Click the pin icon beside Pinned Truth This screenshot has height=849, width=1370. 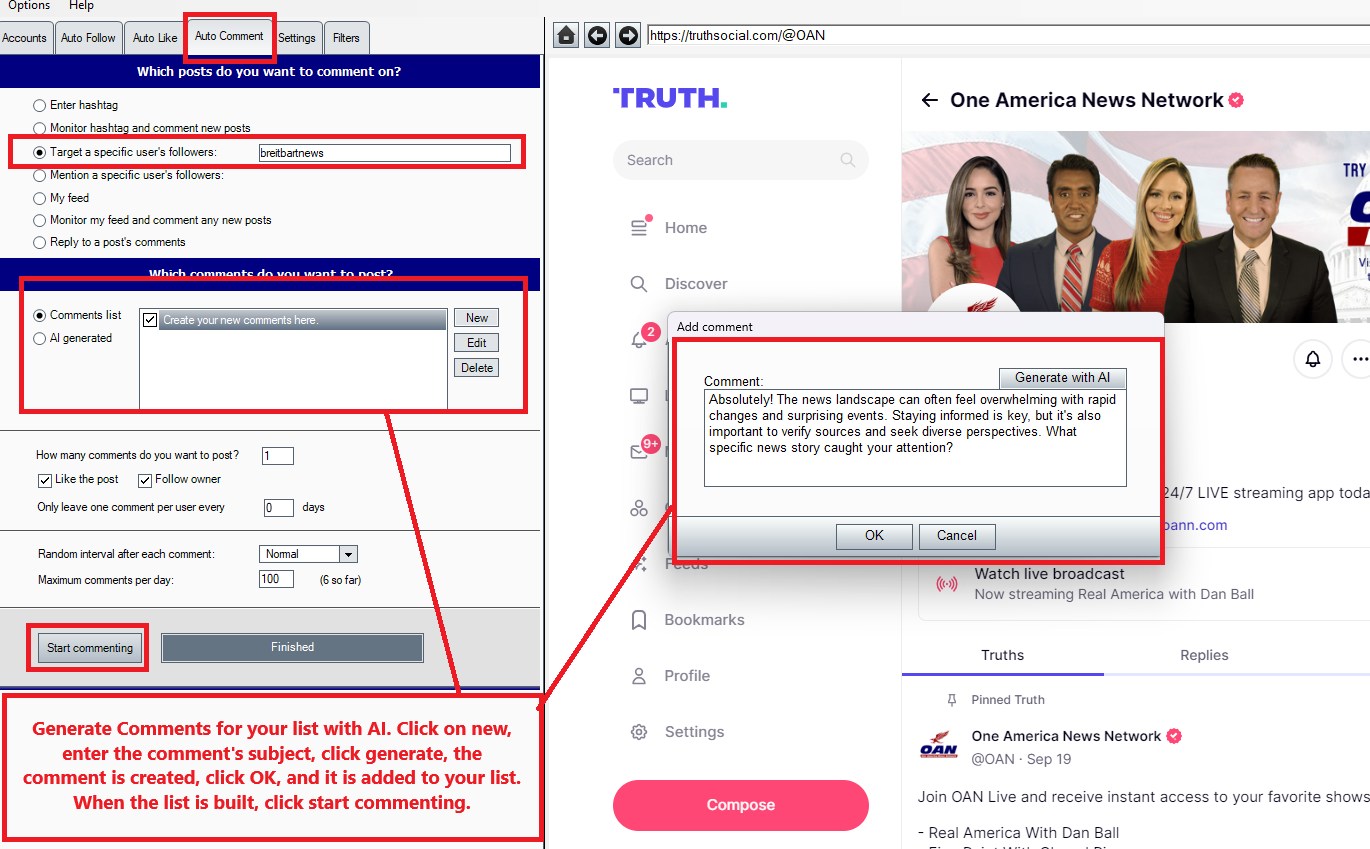952,700
